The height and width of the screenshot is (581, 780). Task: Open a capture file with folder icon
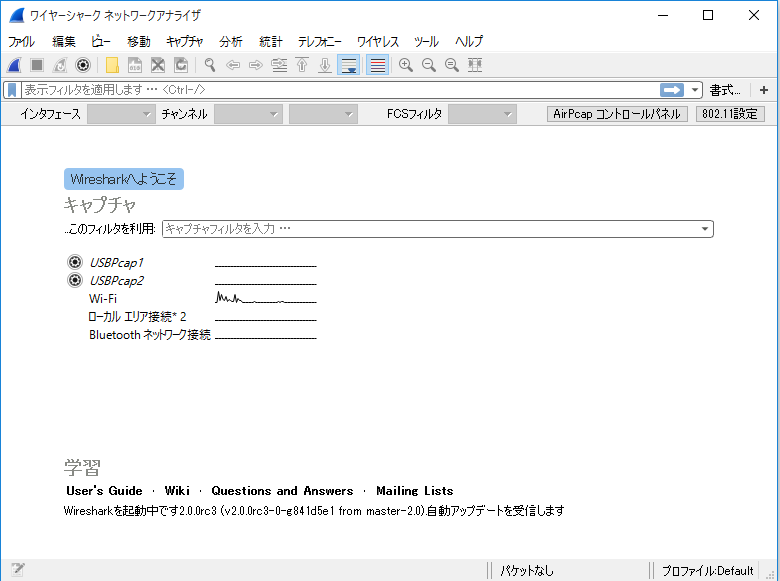[112, 65]
